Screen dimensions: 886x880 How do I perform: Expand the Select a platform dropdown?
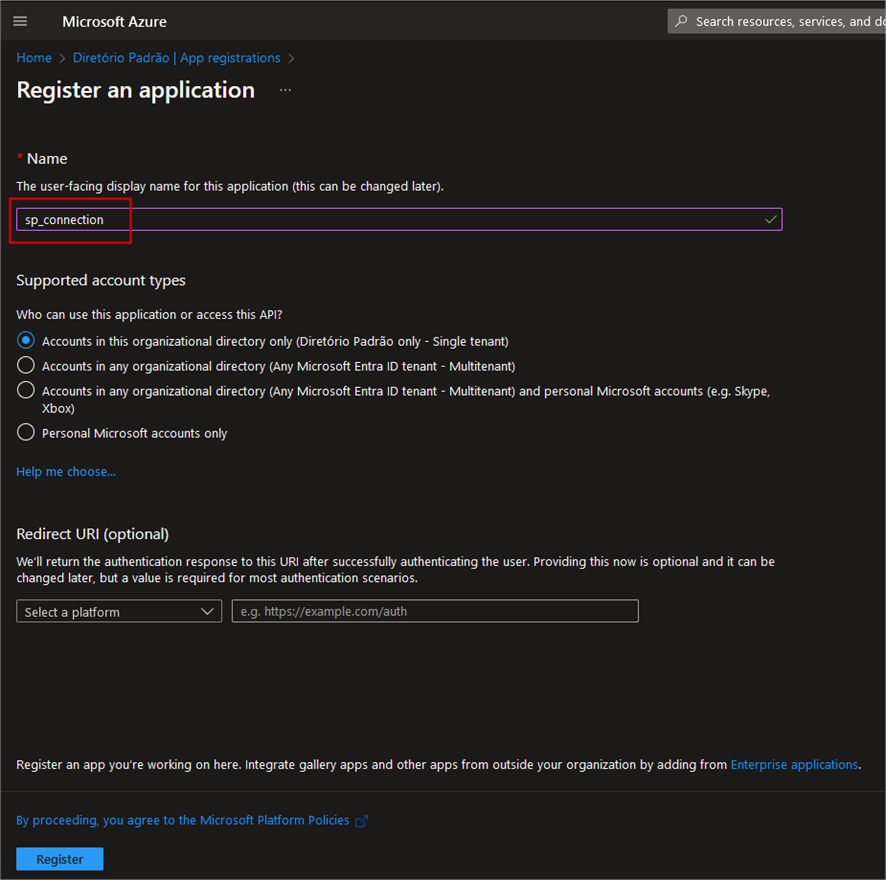click(x=119, y=612)
